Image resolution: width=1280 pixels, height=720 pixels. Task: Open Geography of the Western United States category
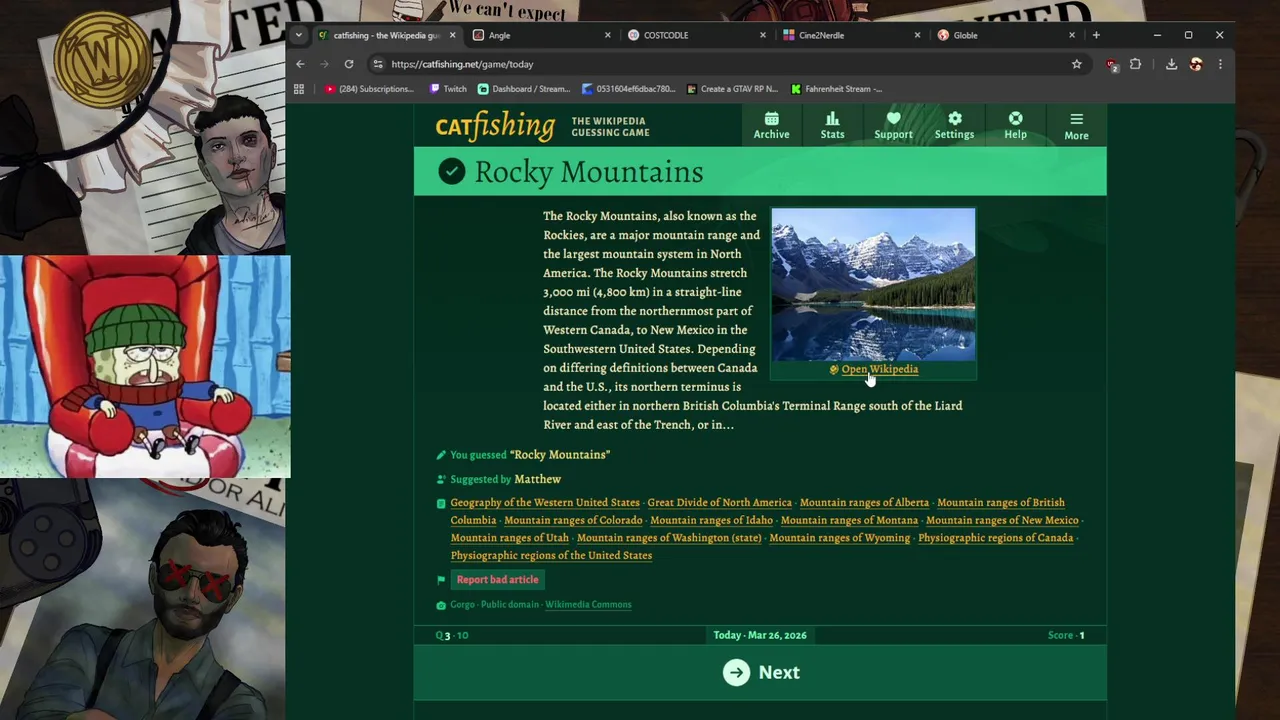[x=545, y=503]
